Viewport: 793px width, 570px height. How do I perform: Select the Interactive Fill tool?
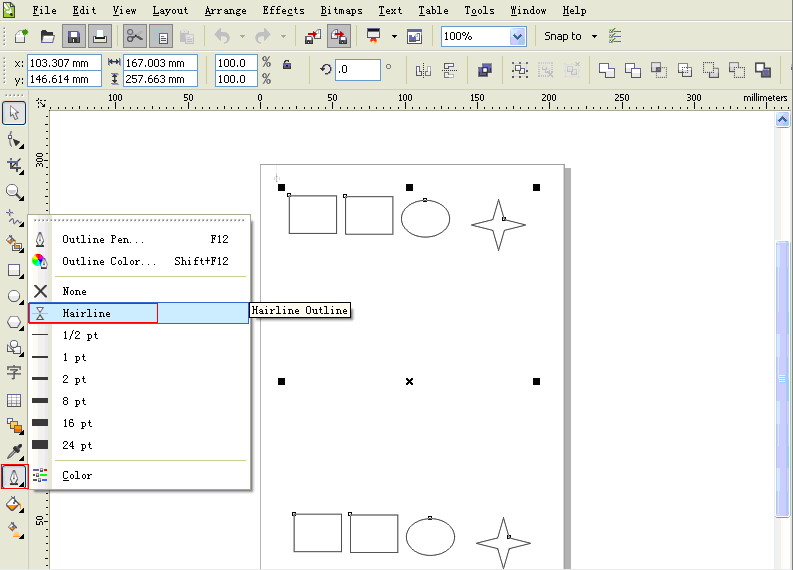[x=14, y=530]
